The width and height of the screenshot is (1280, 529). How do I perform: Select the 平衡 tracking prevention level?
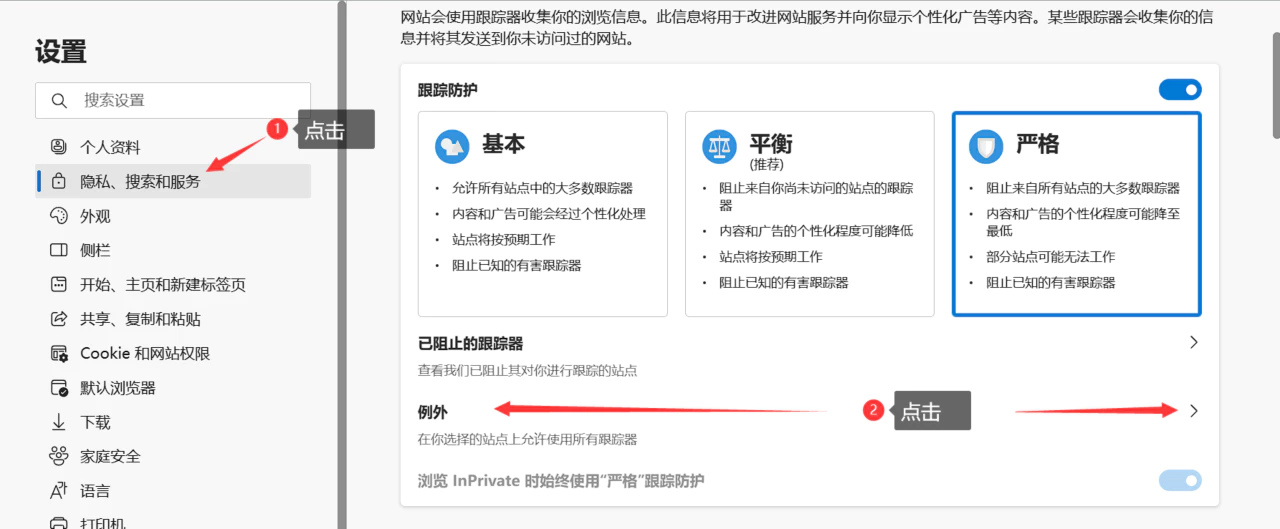pos(809,214)
